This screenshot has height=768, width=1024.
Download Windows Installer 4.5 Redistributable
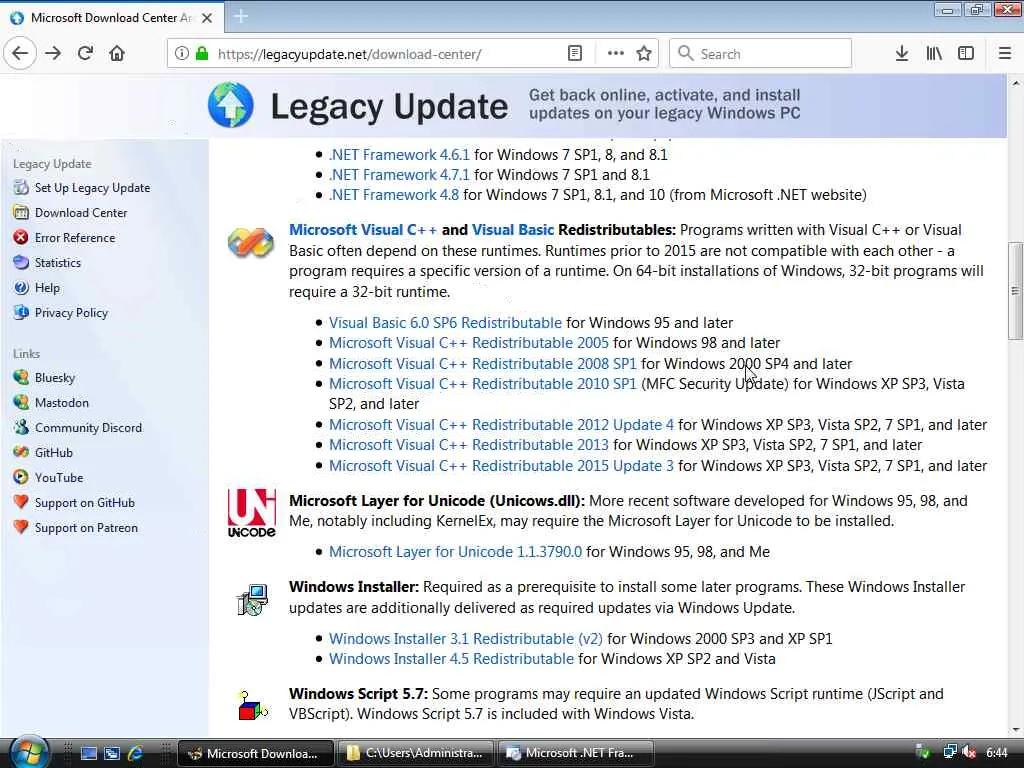(451, 659)
